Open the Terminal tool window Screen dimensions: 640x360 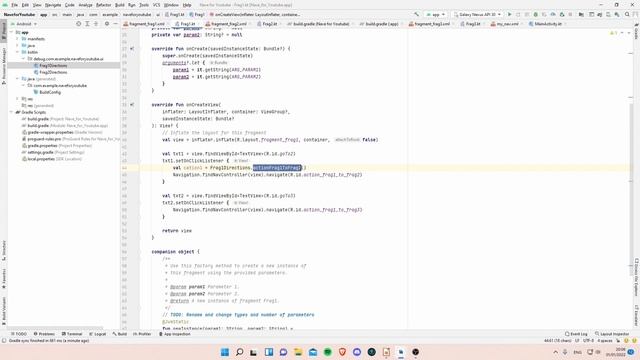pyautogui.click(x=72, y=334)
